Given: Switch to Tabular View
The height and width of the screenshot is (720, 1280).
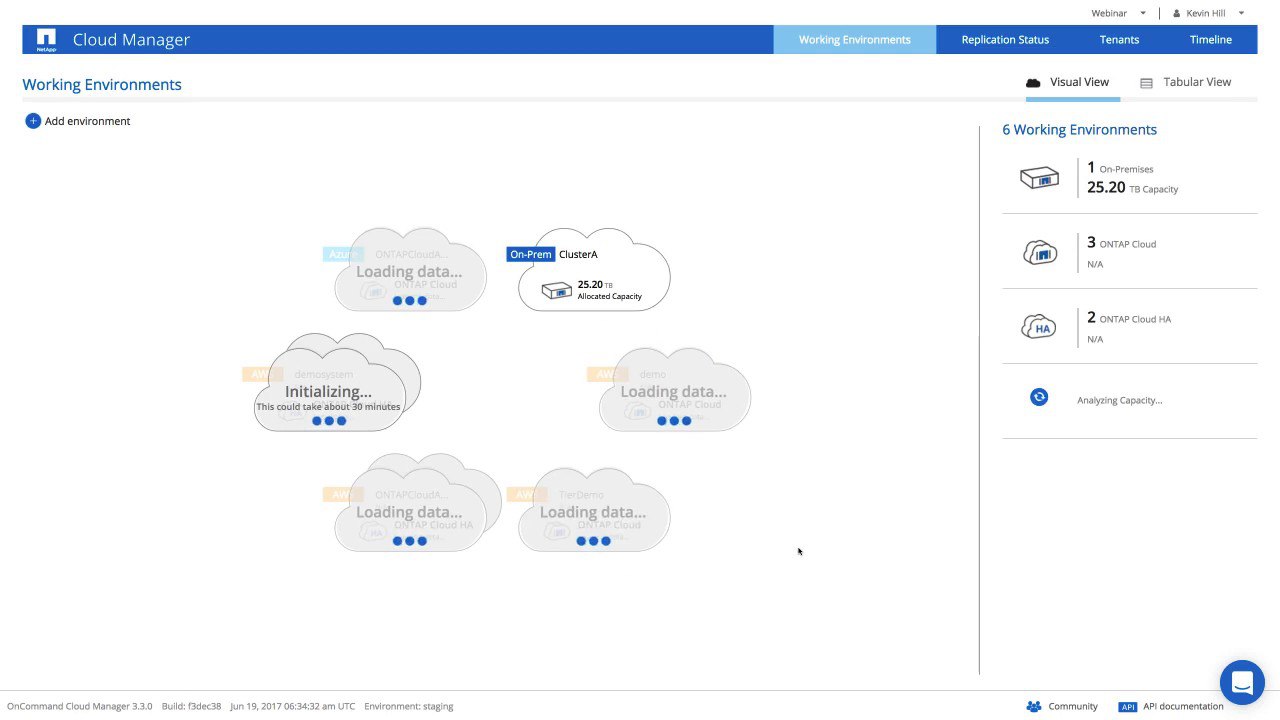Looking at the screenshot, I should pos(1186,83).
